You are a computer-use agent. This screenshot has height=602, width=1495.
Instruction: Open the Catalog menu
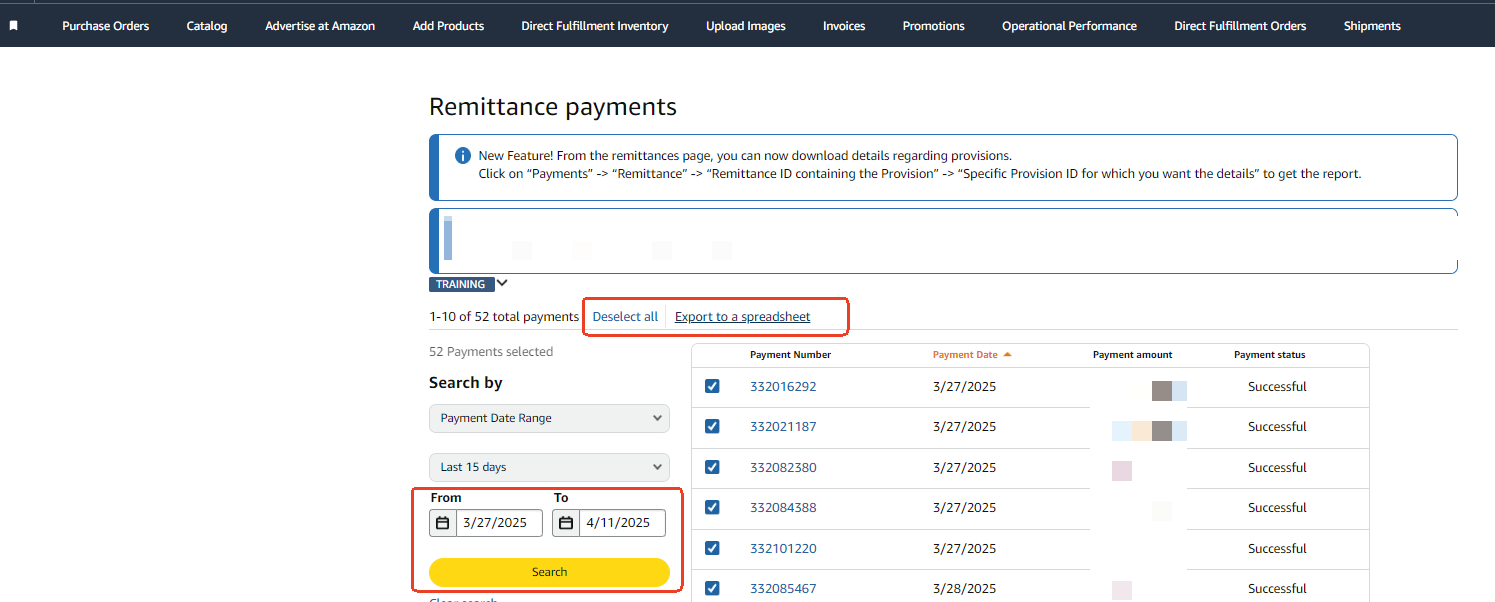point(207,26)
